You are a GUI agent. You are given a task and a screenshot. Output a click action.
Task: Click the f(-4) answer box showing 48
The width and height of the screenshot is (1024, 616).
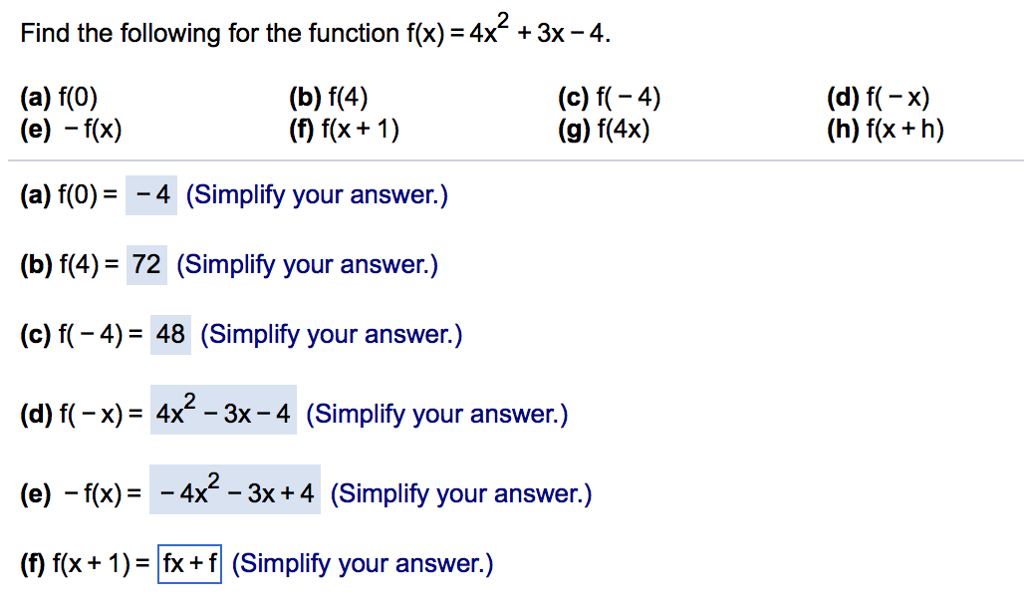tap(170, 334)
